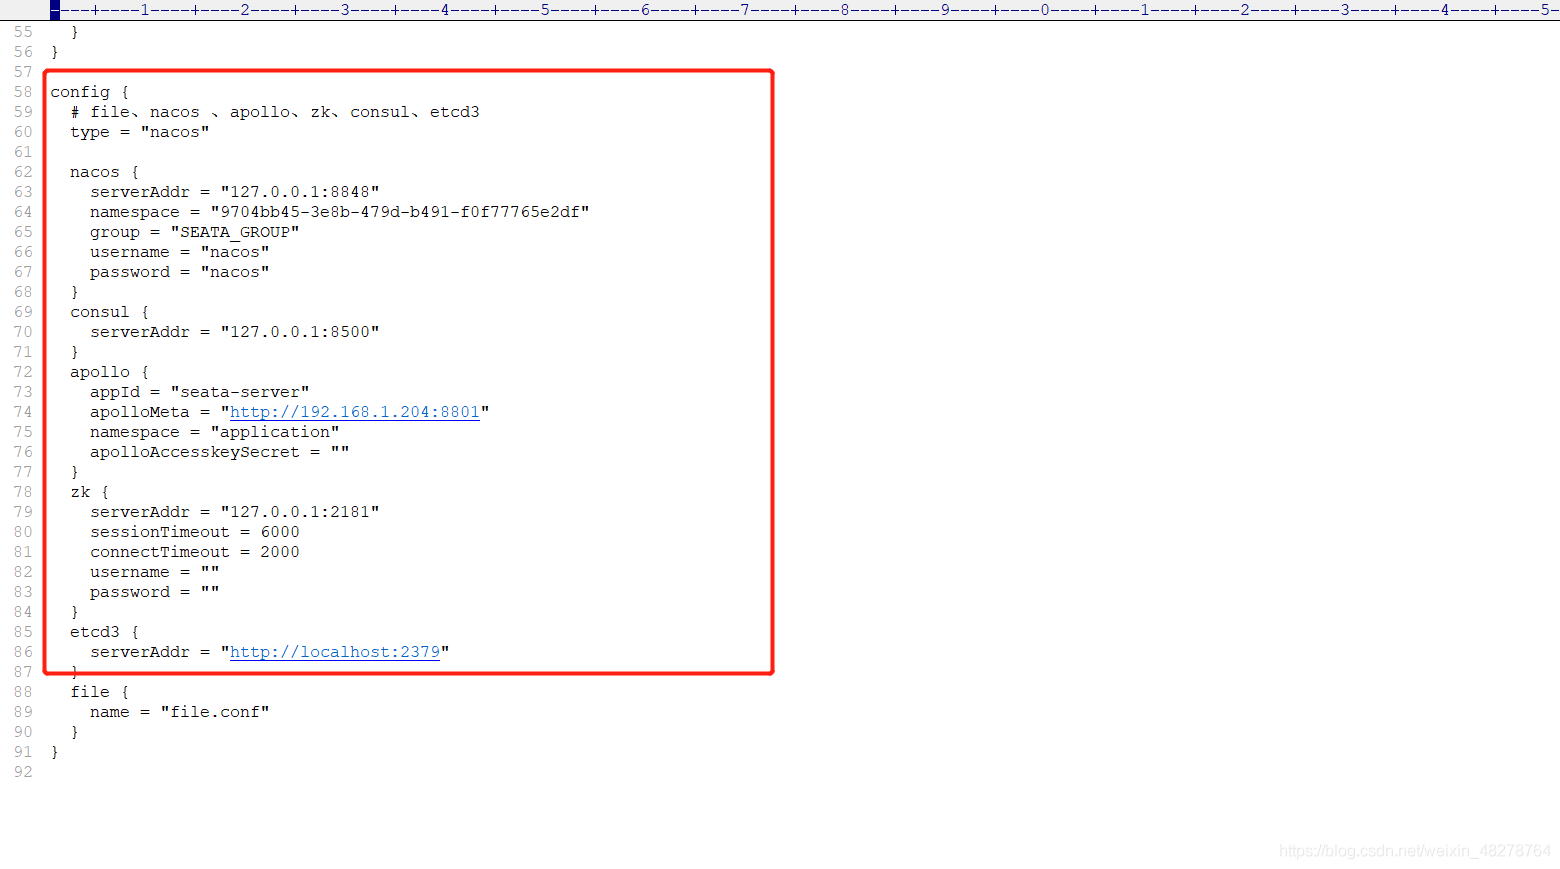Click the apolloAccesskeySecret line

click(x=220, y=452)
